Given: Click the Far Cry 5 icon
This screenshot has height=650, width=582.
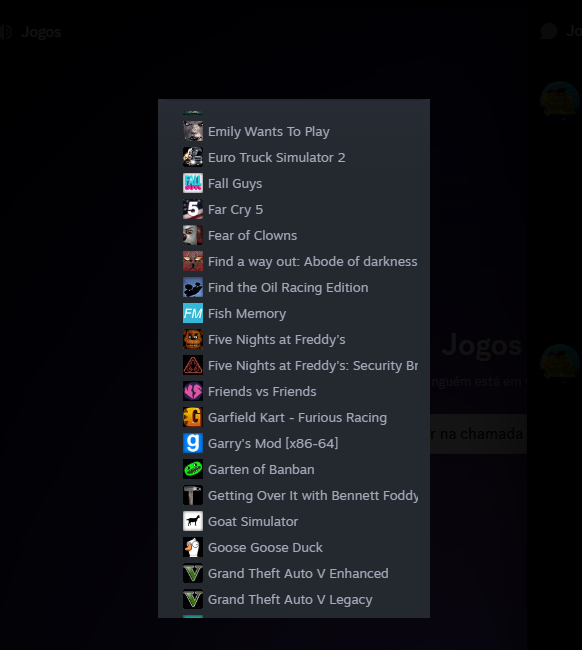Looking at the screenshot, I should (x=193, y=209).
